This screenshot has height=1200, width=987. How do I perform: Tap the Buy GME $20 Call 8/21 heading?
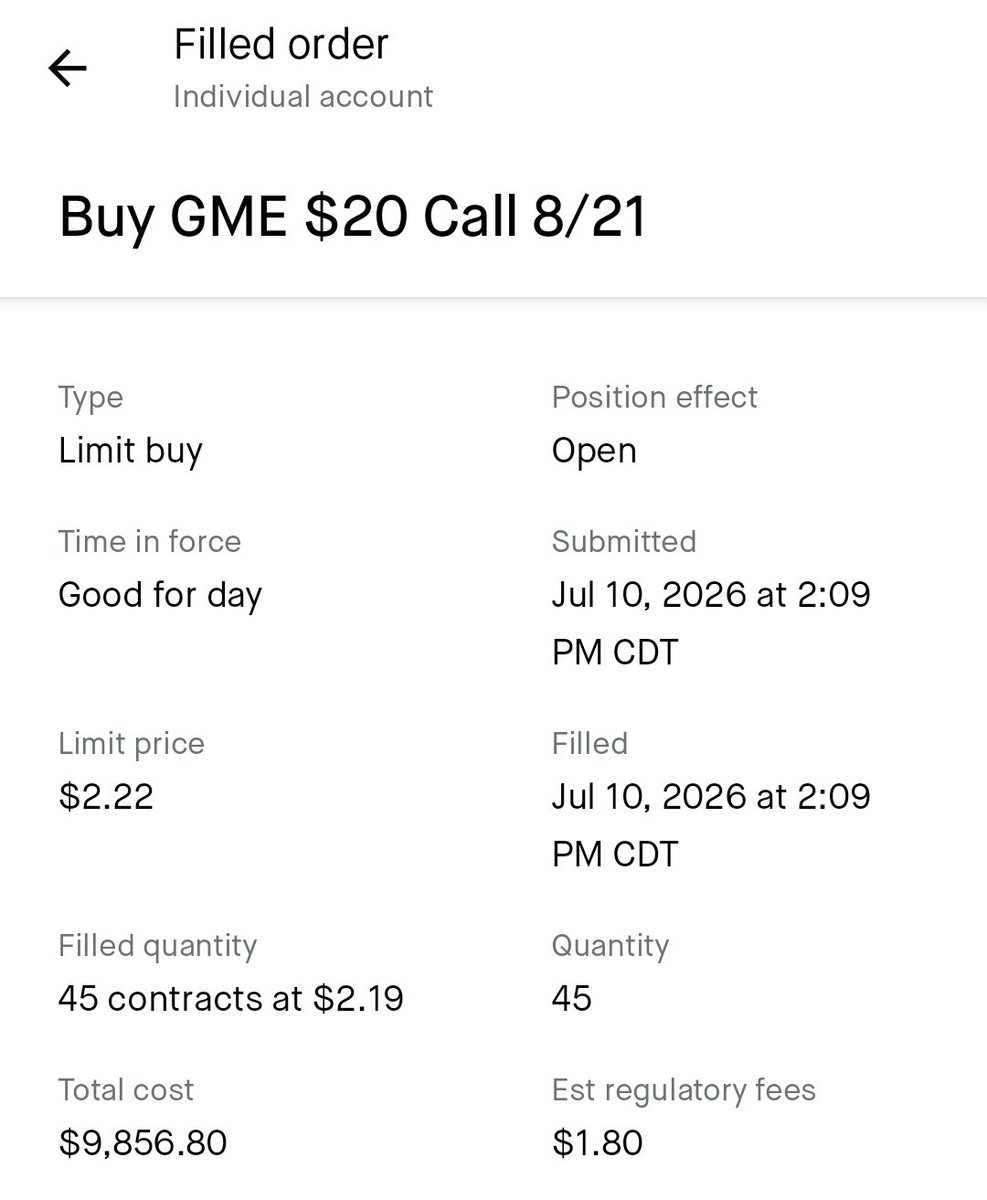point(353,217)
